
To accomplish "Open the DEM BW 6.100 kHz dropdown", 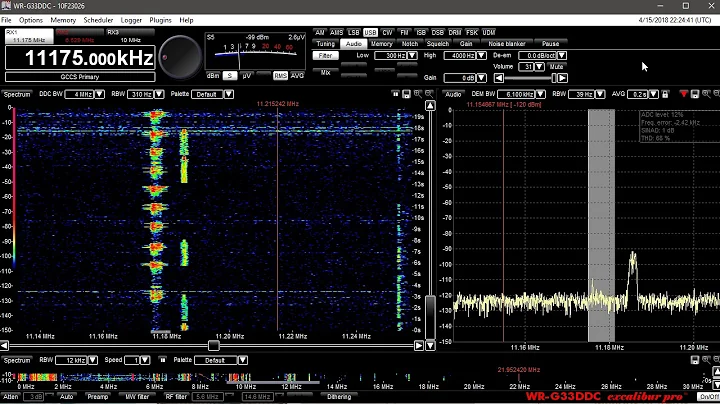I will pyautogui.click(x=540, y=94).
